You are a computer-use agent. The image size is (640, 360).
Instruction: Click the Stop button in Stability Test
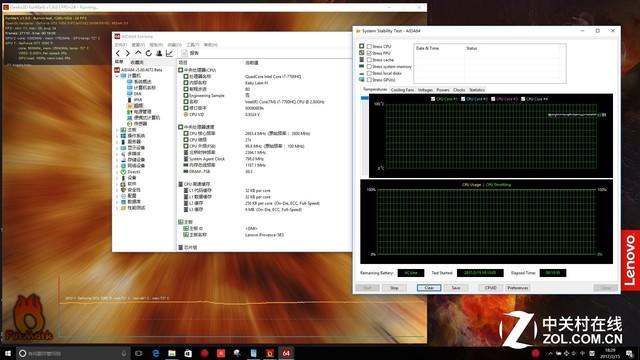click(394, 288)
